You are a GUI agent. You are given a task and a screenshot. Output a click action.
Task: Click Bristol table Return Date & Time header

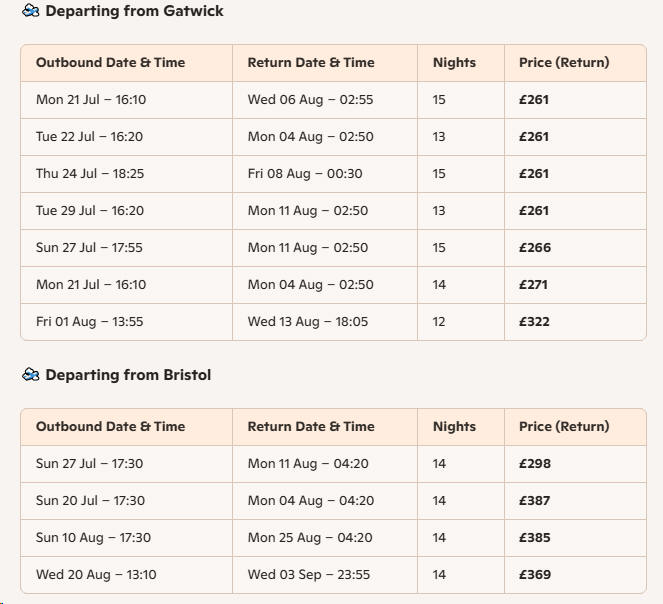coord(311,426)
